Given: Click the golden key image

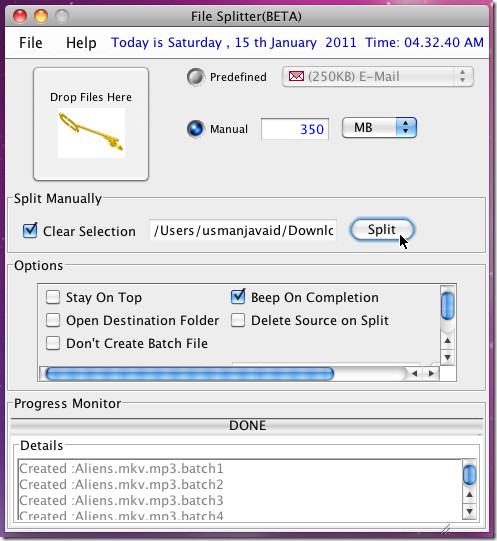Looking at the screenshot, I should click(x=91, y=132).
